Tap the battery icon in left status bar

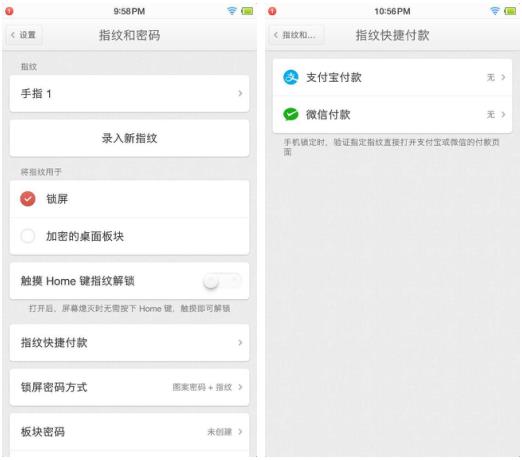(x=247, y=11)
